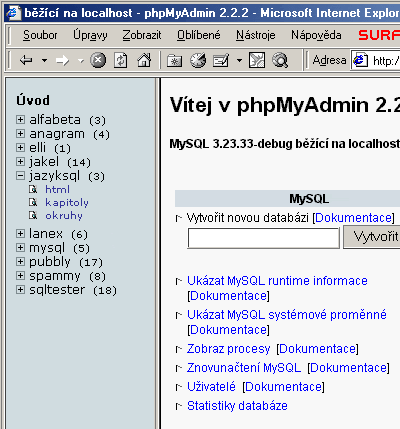Expand the jakel database node
This screenshot has height=429, width=400.
pyautogui.click(x=20, y=161)
